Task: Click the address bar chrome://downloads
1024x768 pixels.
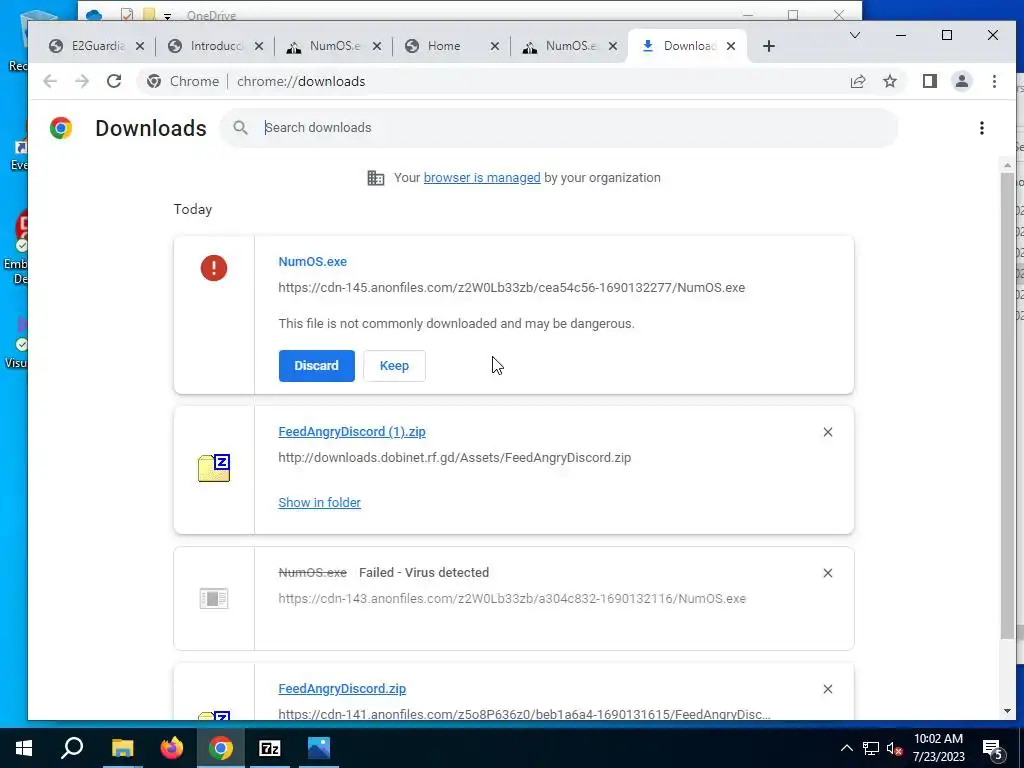Action: tap(301, 81)
